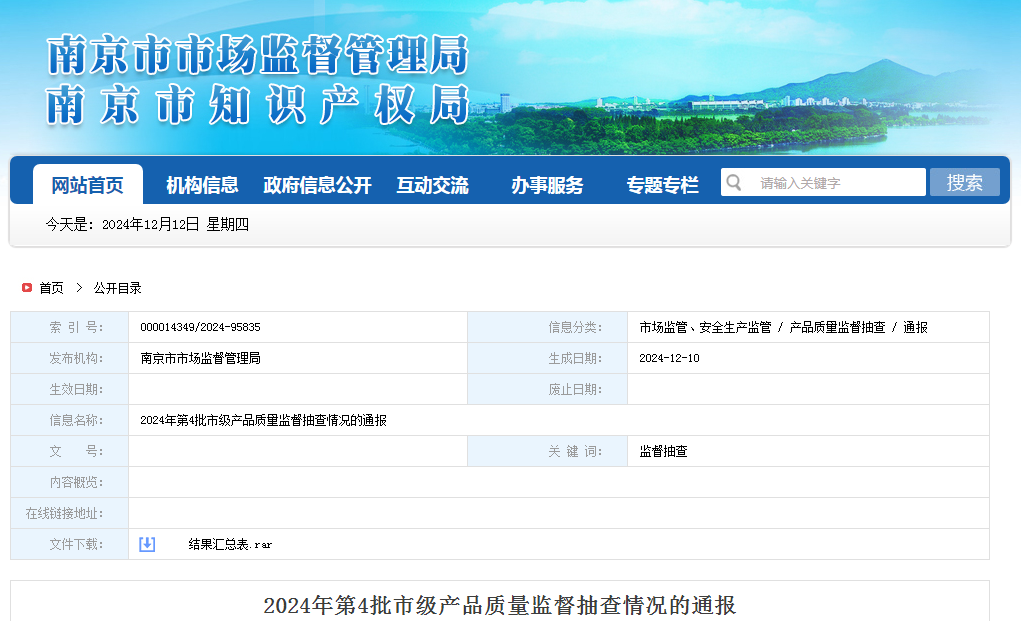The height and width of the screenshot is (621, 1021).
Task: Click the index number 000014349/2024-95835
Action: click(200, 327)
